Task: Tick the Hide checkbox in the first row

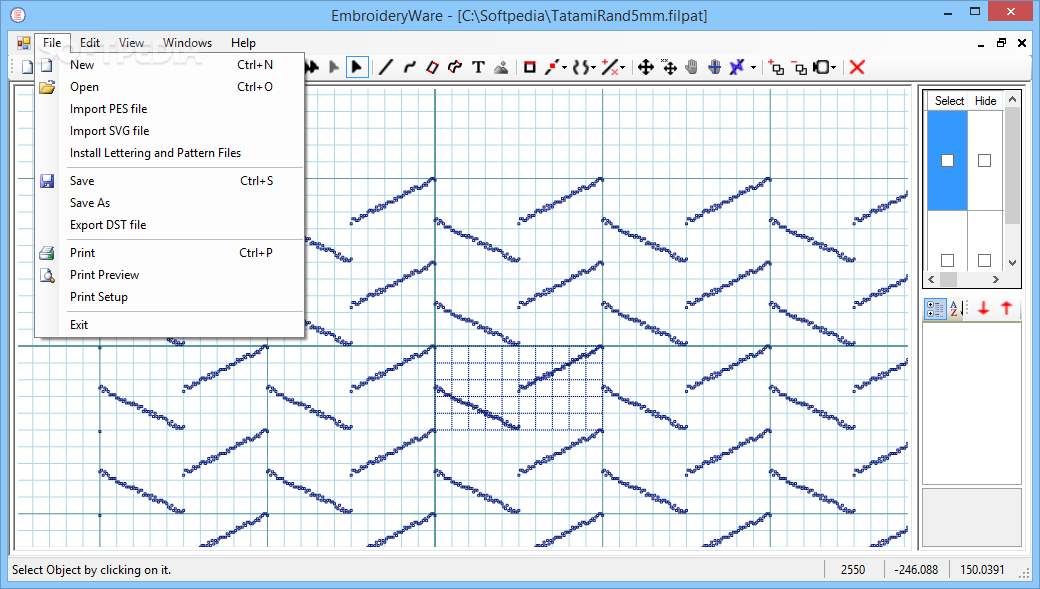Action: [x=984, y=161]
